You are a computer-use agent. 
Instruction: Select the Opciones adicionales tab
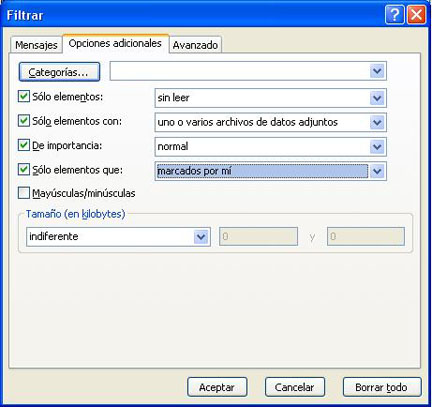(115, 43)
